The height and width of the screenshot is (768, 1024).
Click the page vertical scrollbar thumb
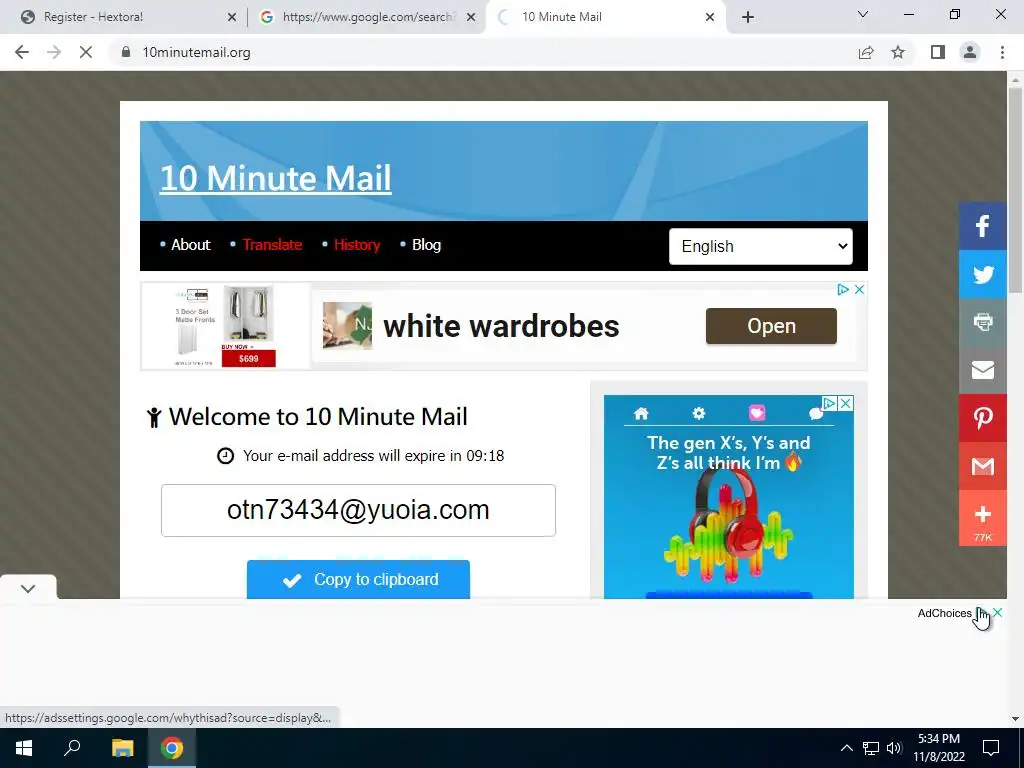(1015, 189)
